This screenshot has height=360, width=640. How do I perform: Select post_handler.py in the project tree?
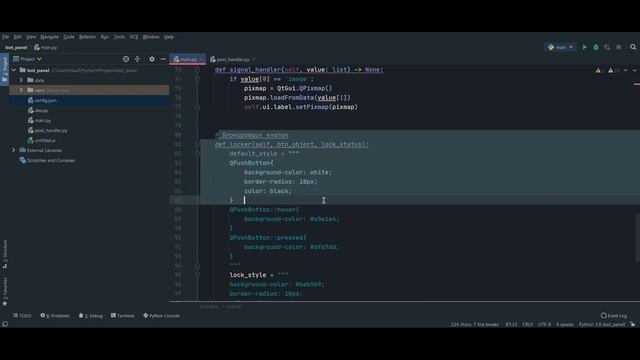(x=48, y=130)
